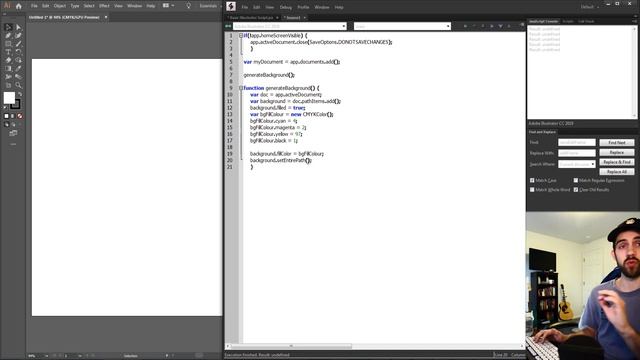Toggle Match Regular Expression checkbox

pyautogui.click(x=576, y=180)
